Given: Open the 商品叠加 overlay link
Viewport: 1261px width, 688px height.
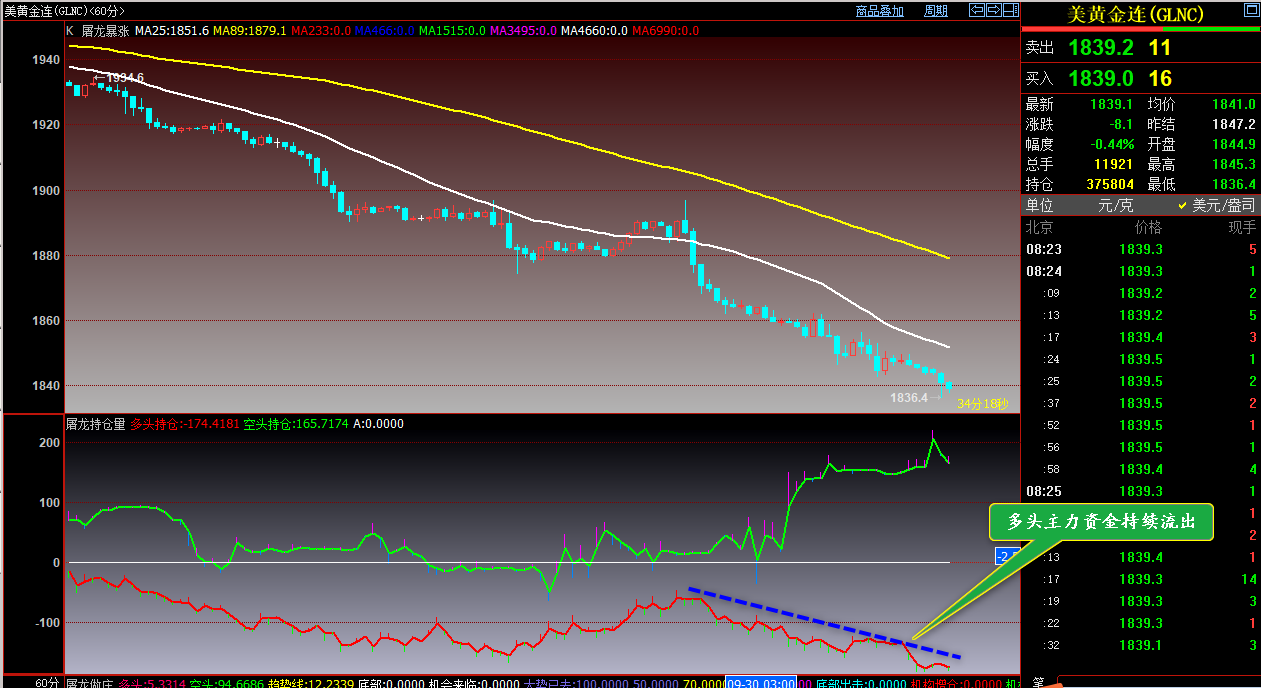Looking at the screenshot, I should [879, 11].
